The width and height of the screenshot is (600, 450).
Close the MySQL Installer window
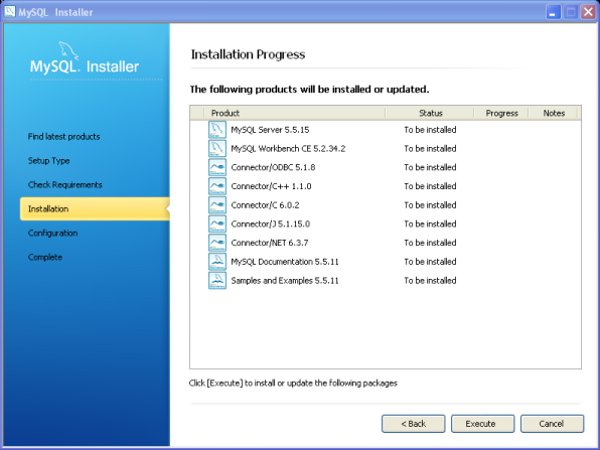589,12
